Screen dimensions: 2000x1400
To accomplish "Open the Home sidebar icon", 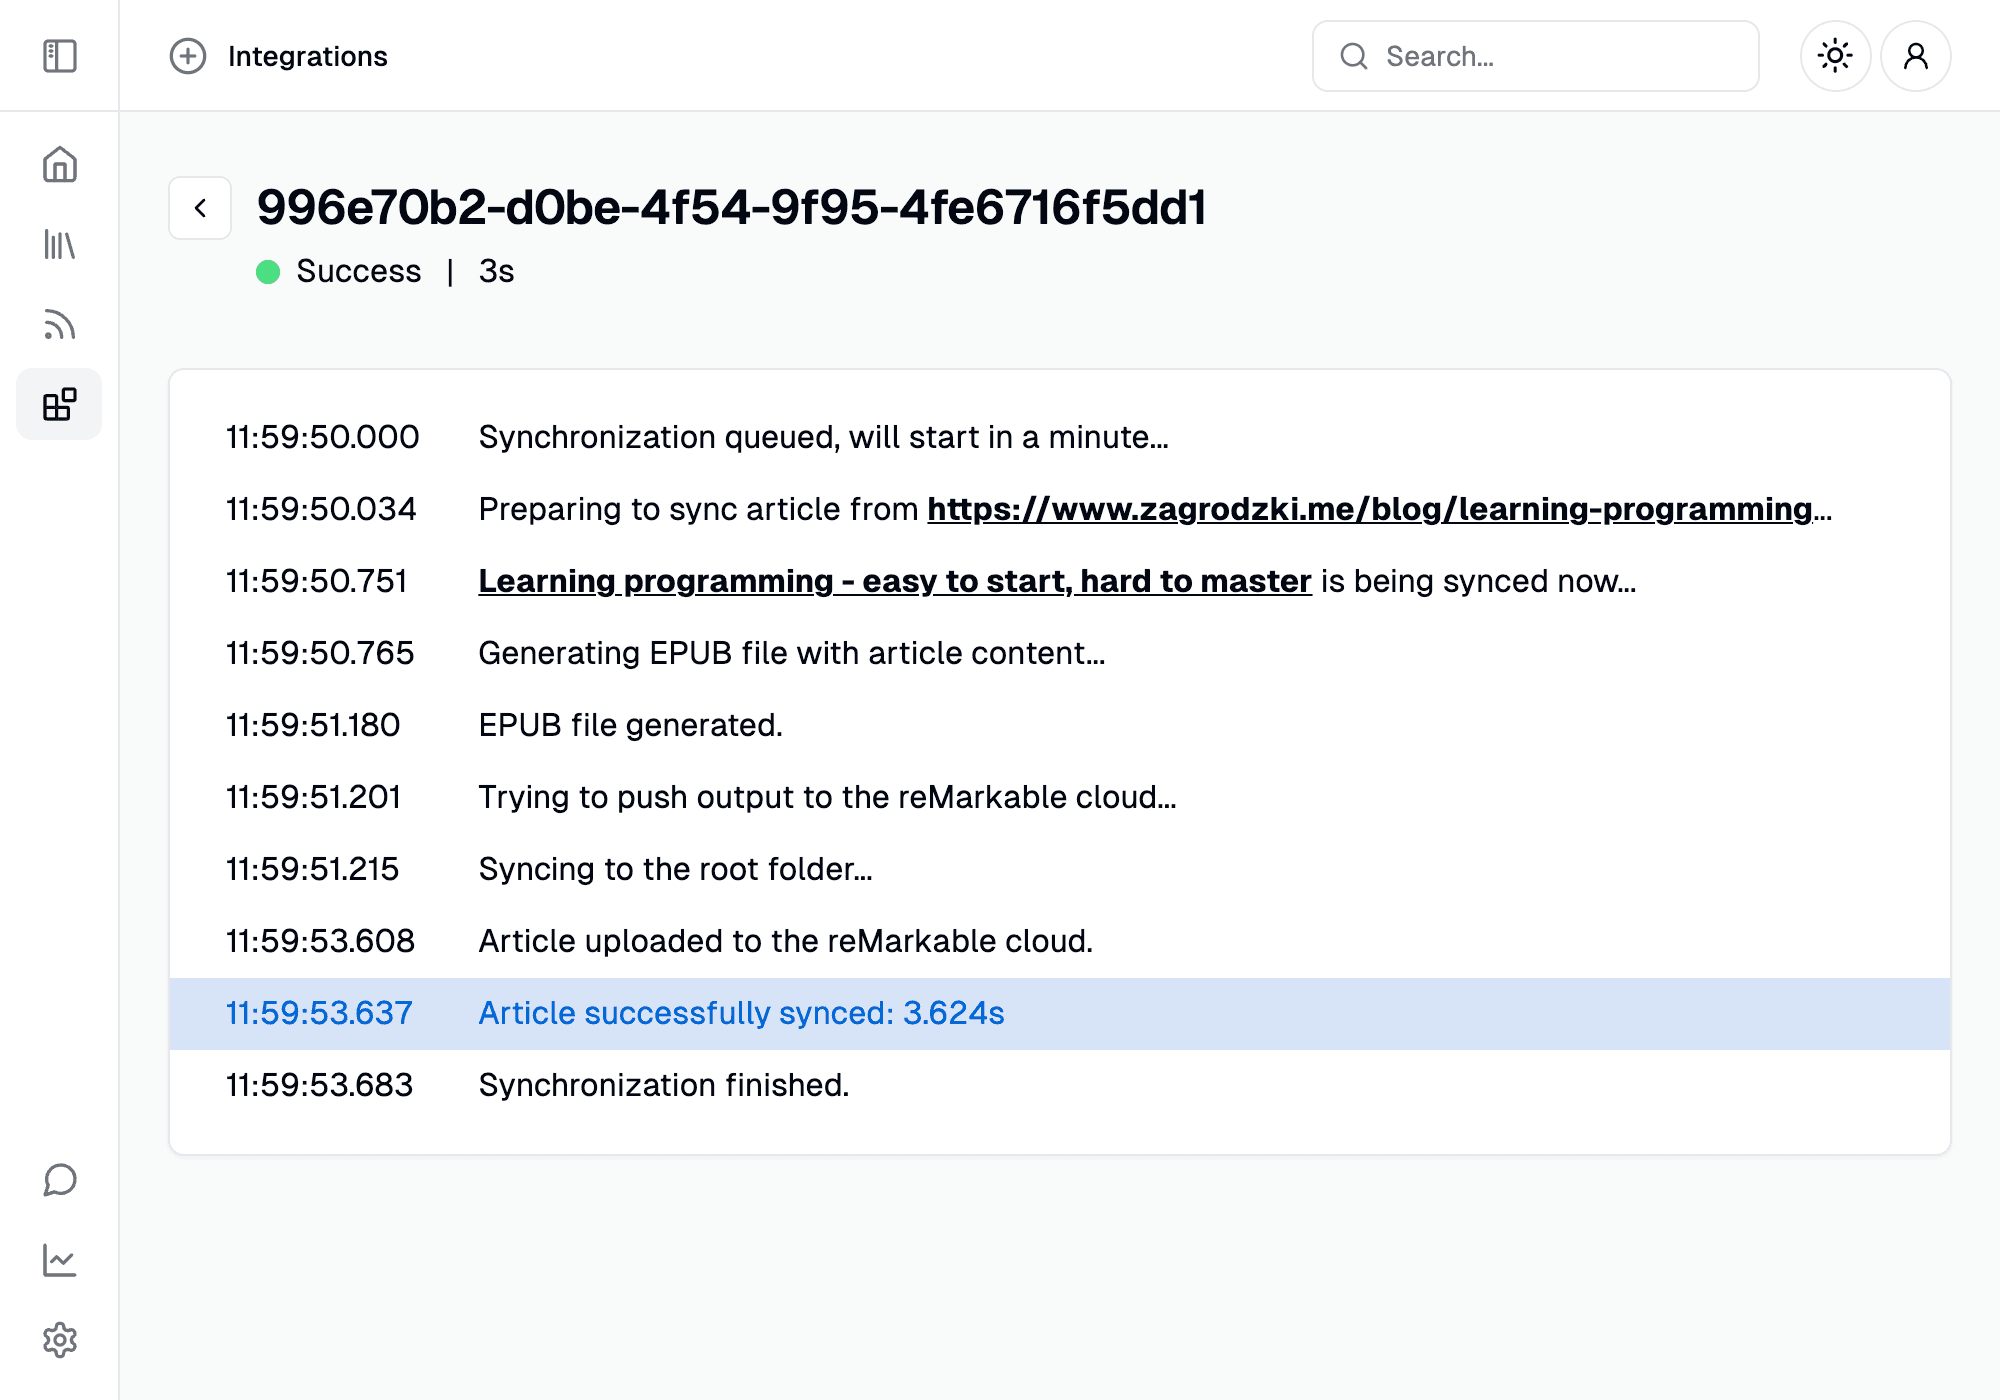I will (60, 165).
